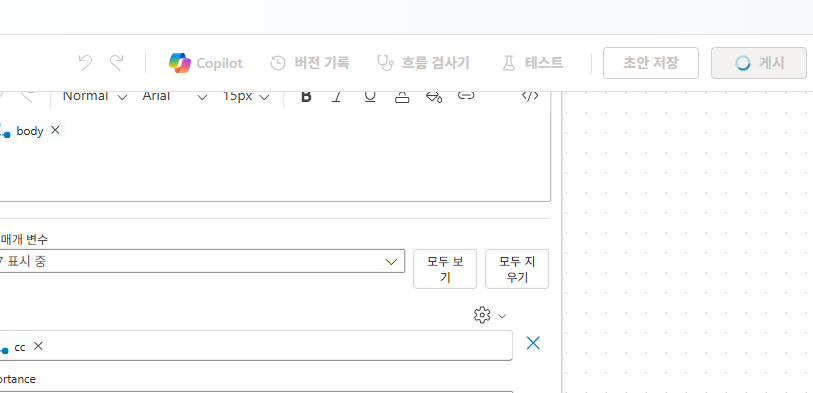Image resolution: width=813 pixels, height=393 pixels.
Task: Toggle underline formatting in editor
Action: [370, 96]
